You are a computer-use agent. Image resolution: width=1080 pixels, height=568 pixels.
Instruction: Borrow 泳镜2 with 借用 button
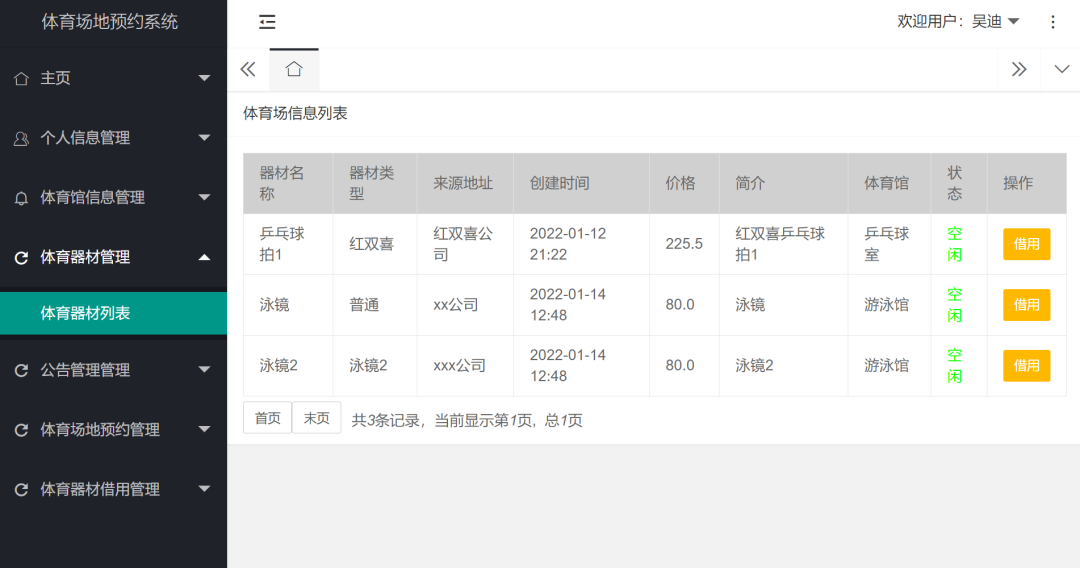tap(1026, 366)
